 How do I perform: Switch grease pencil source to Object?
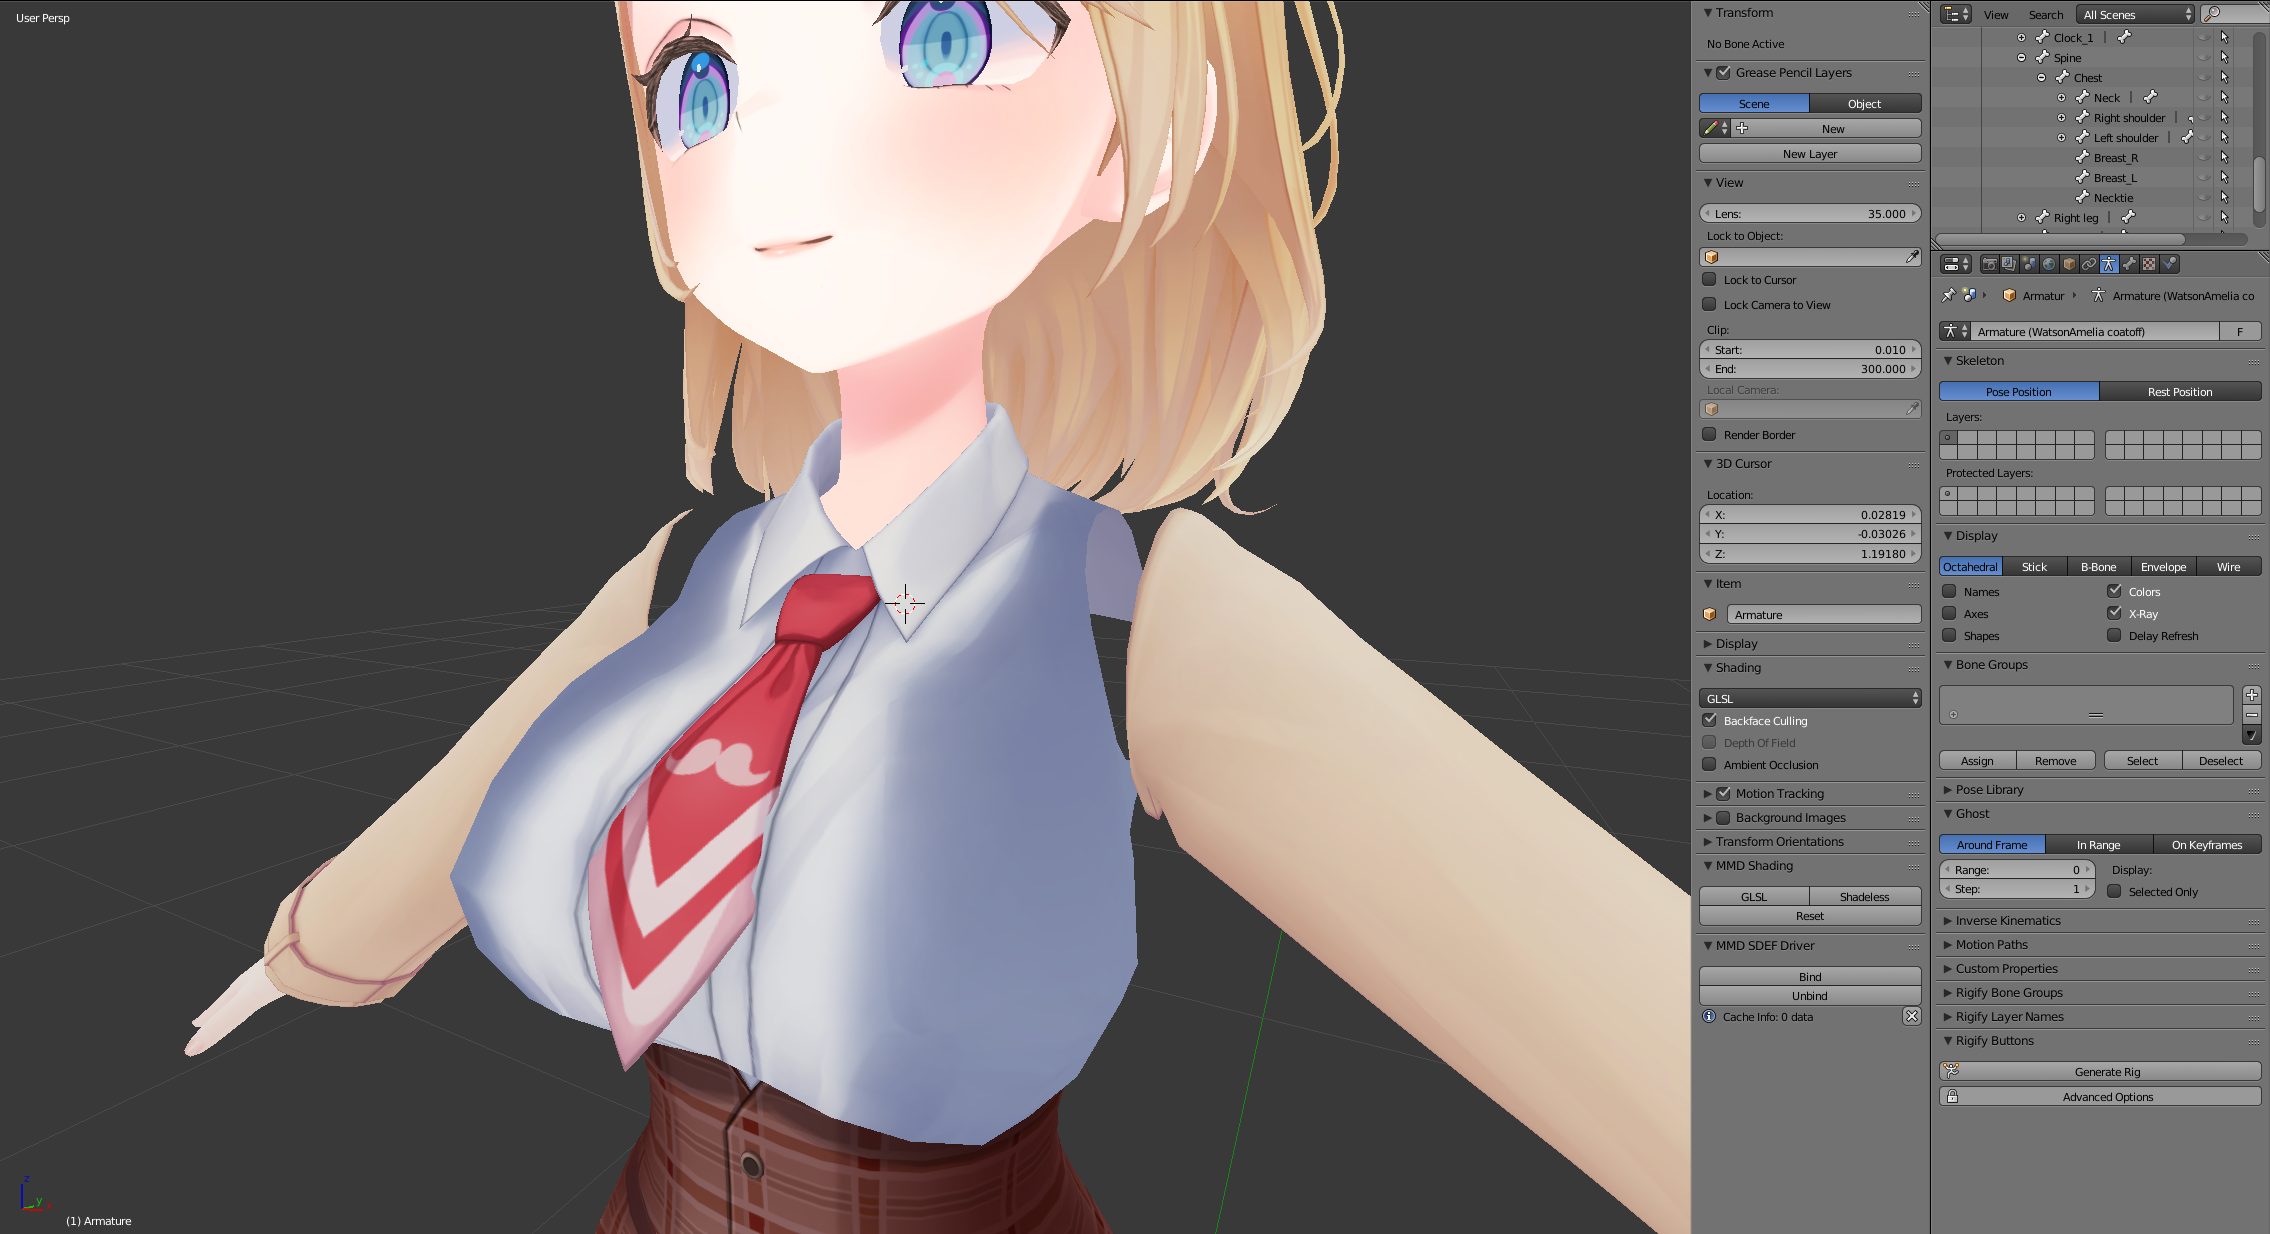click(1865, 103)
